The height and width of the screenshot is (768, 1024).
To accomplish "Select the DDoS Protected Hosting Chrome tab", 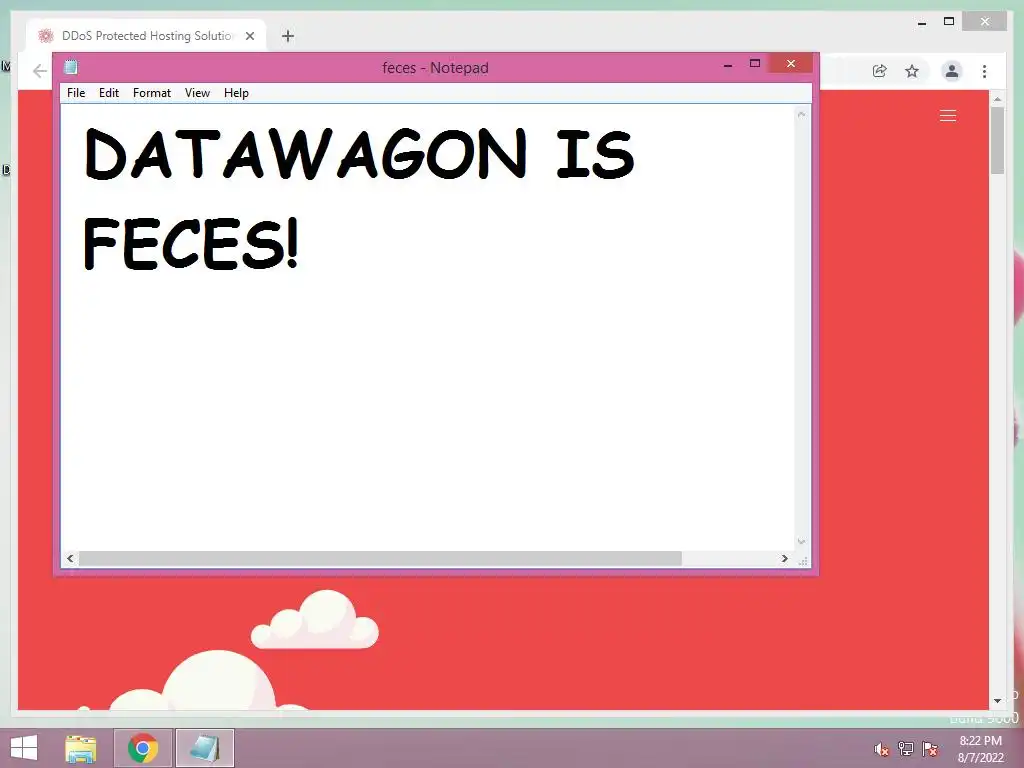I will [x=146, y=36].
